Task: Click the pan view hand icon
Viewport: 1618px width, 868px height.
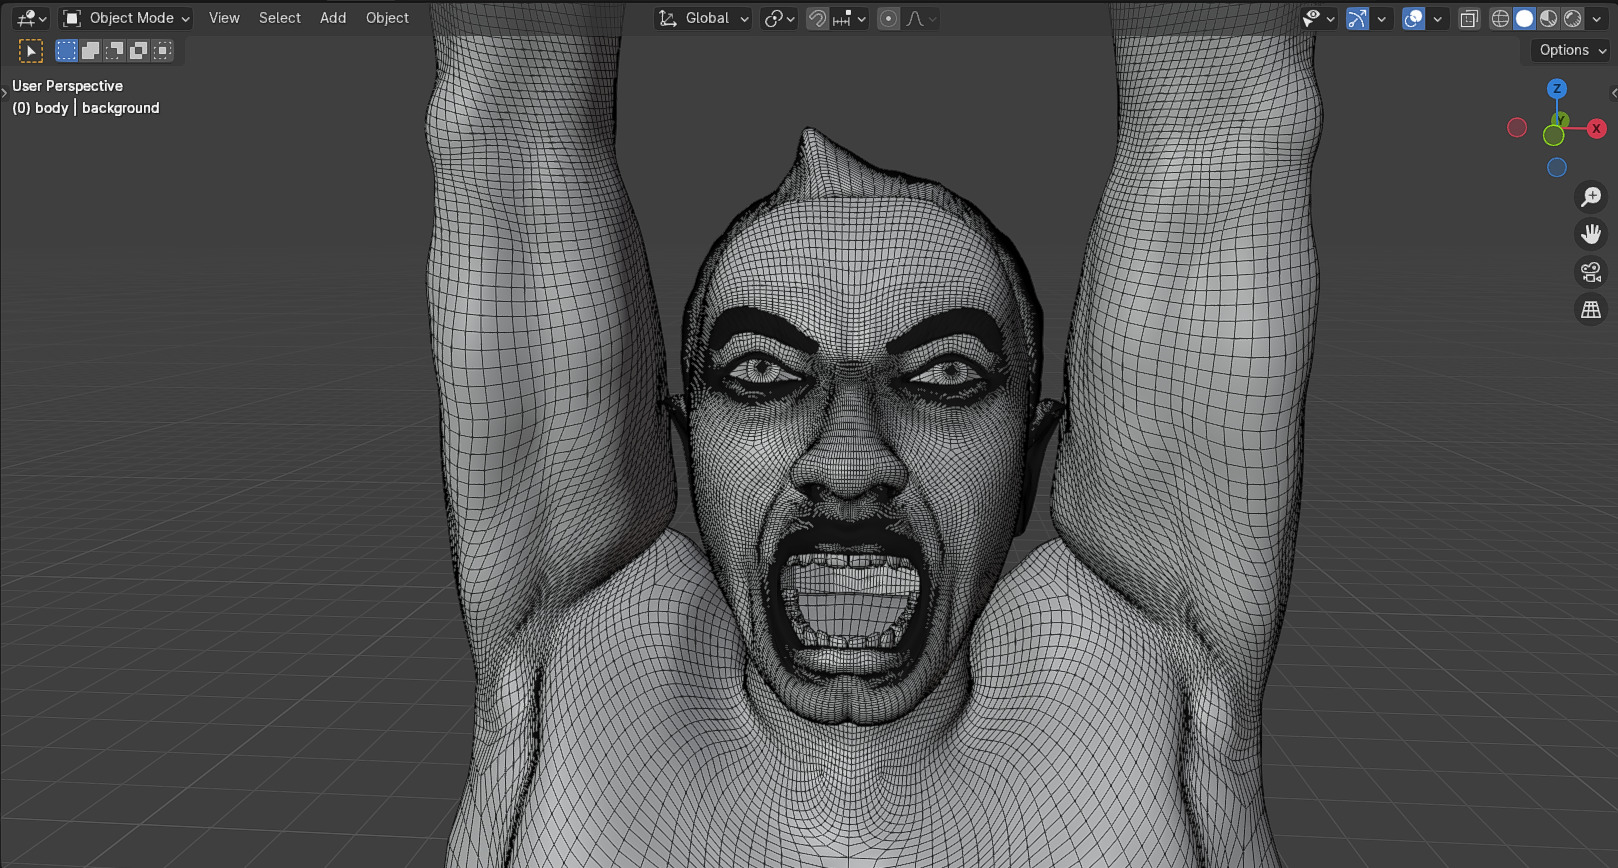Action: 1591,234
